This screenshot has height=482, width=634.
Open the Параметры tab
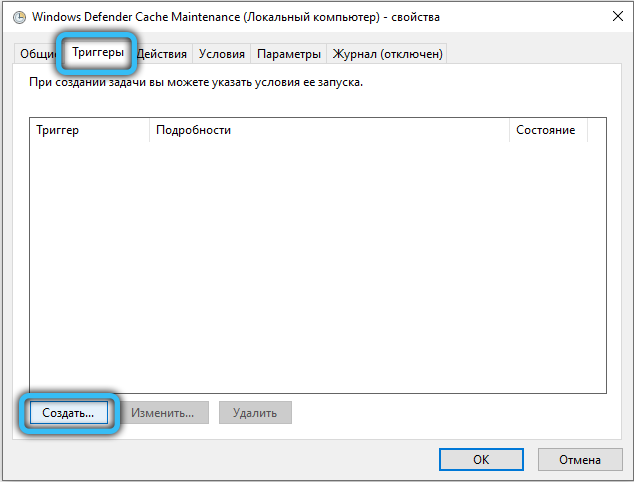pyautogui.click(x=289, y=54)
